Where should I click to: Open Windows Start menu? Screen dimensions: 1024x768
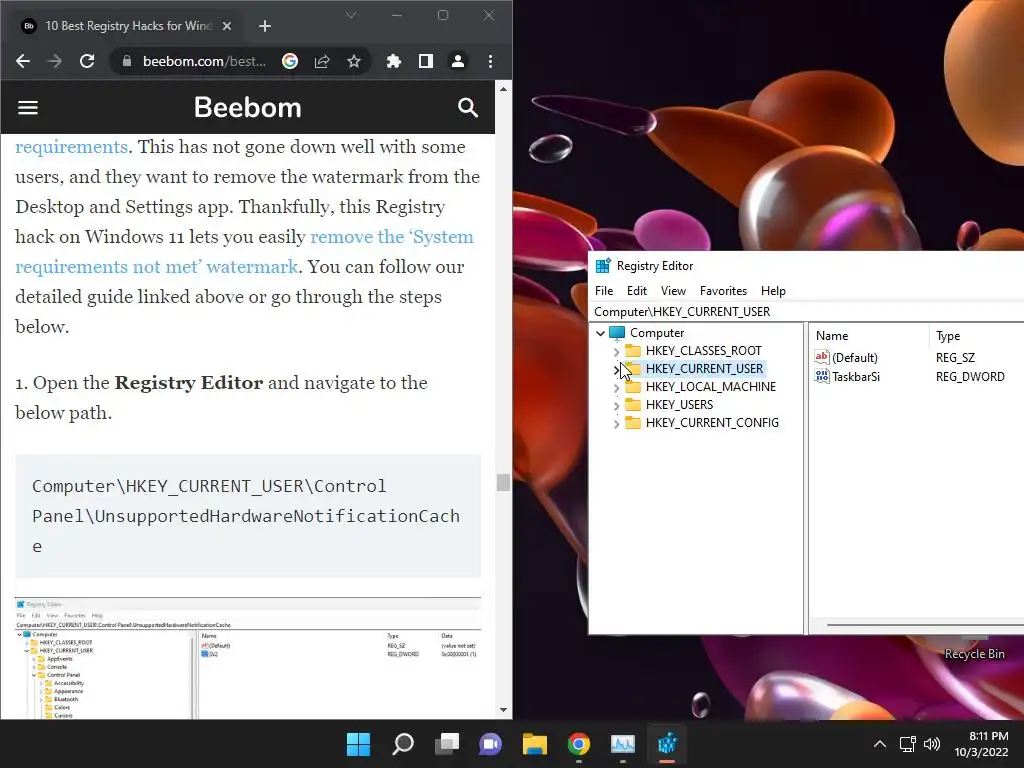click(x=359, y=744)
